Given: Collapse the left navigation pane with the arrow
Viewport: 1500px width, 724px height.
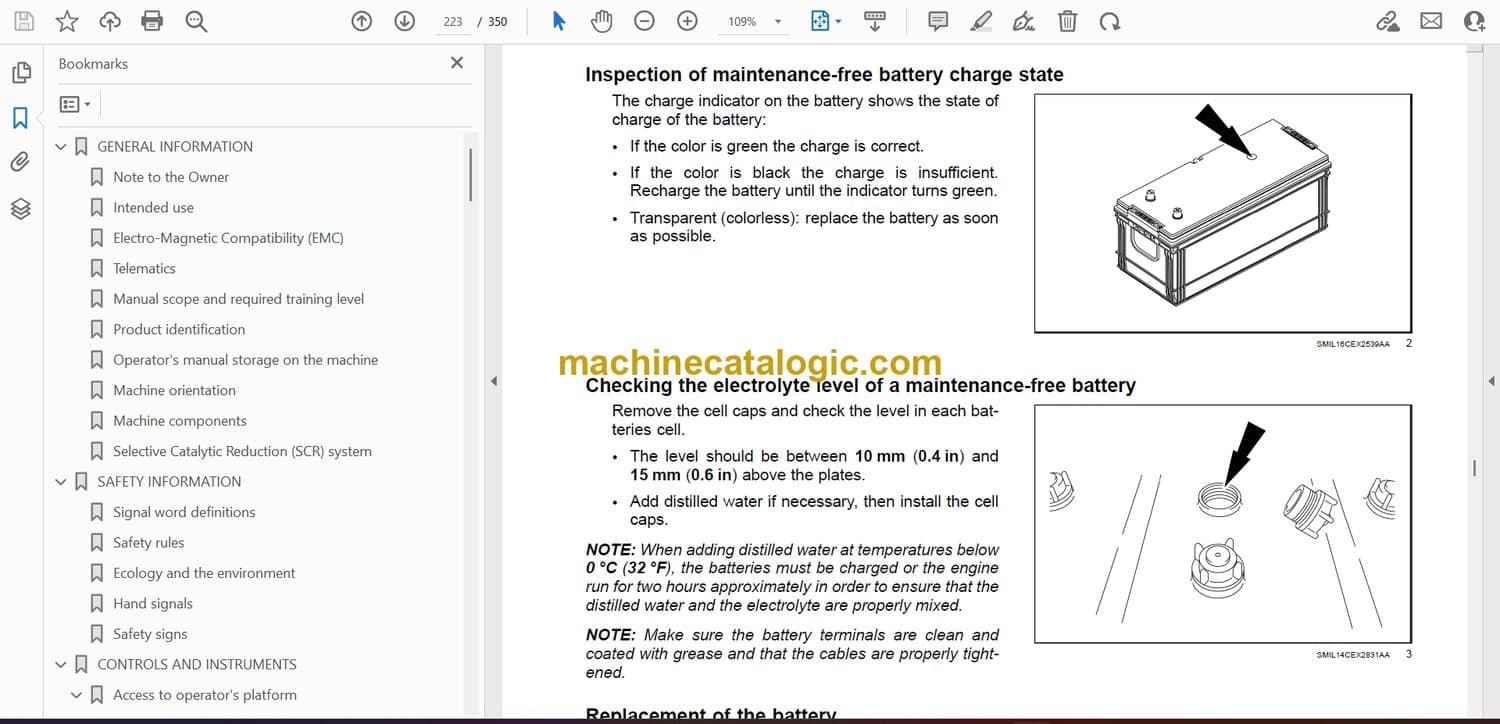Looking at the screenshot, I should (492, 381).
